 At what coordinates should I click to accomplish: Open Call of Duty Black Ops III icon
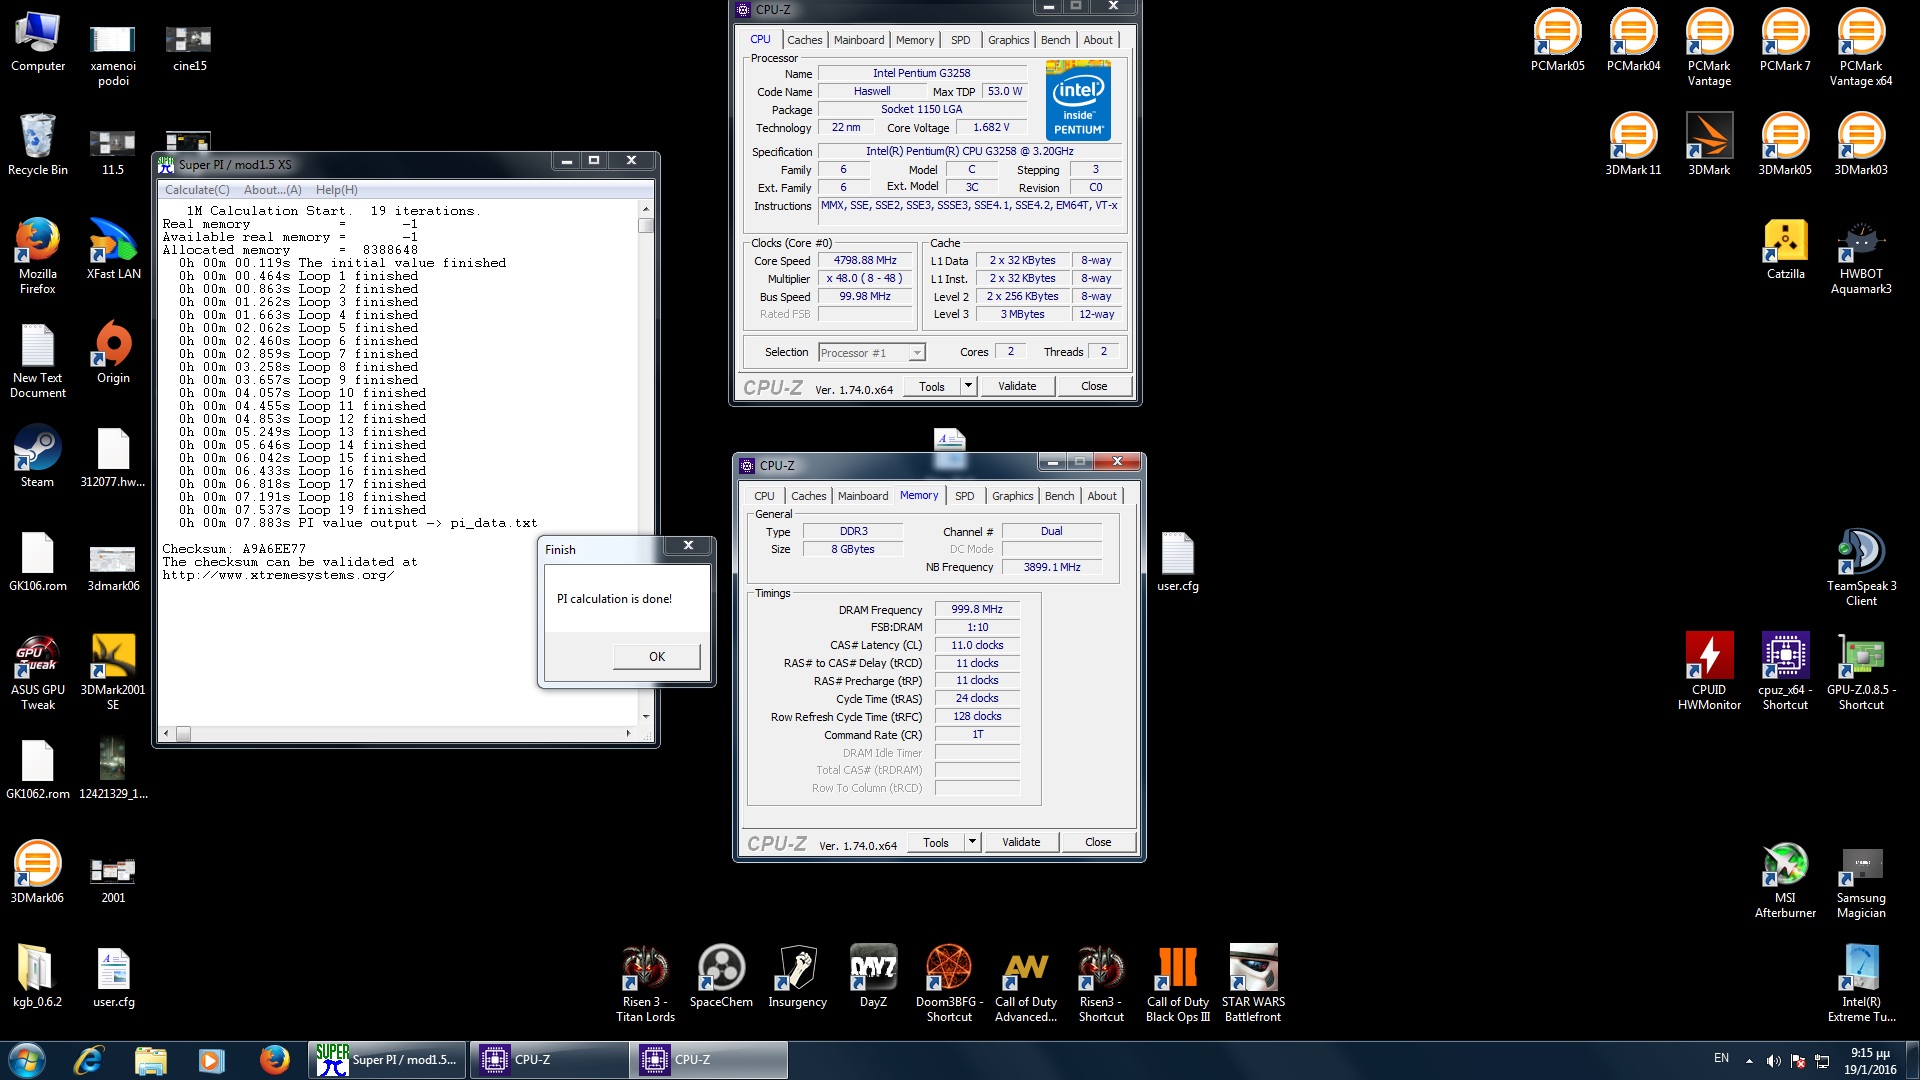pyautogui.click(x=1177, y=983)
